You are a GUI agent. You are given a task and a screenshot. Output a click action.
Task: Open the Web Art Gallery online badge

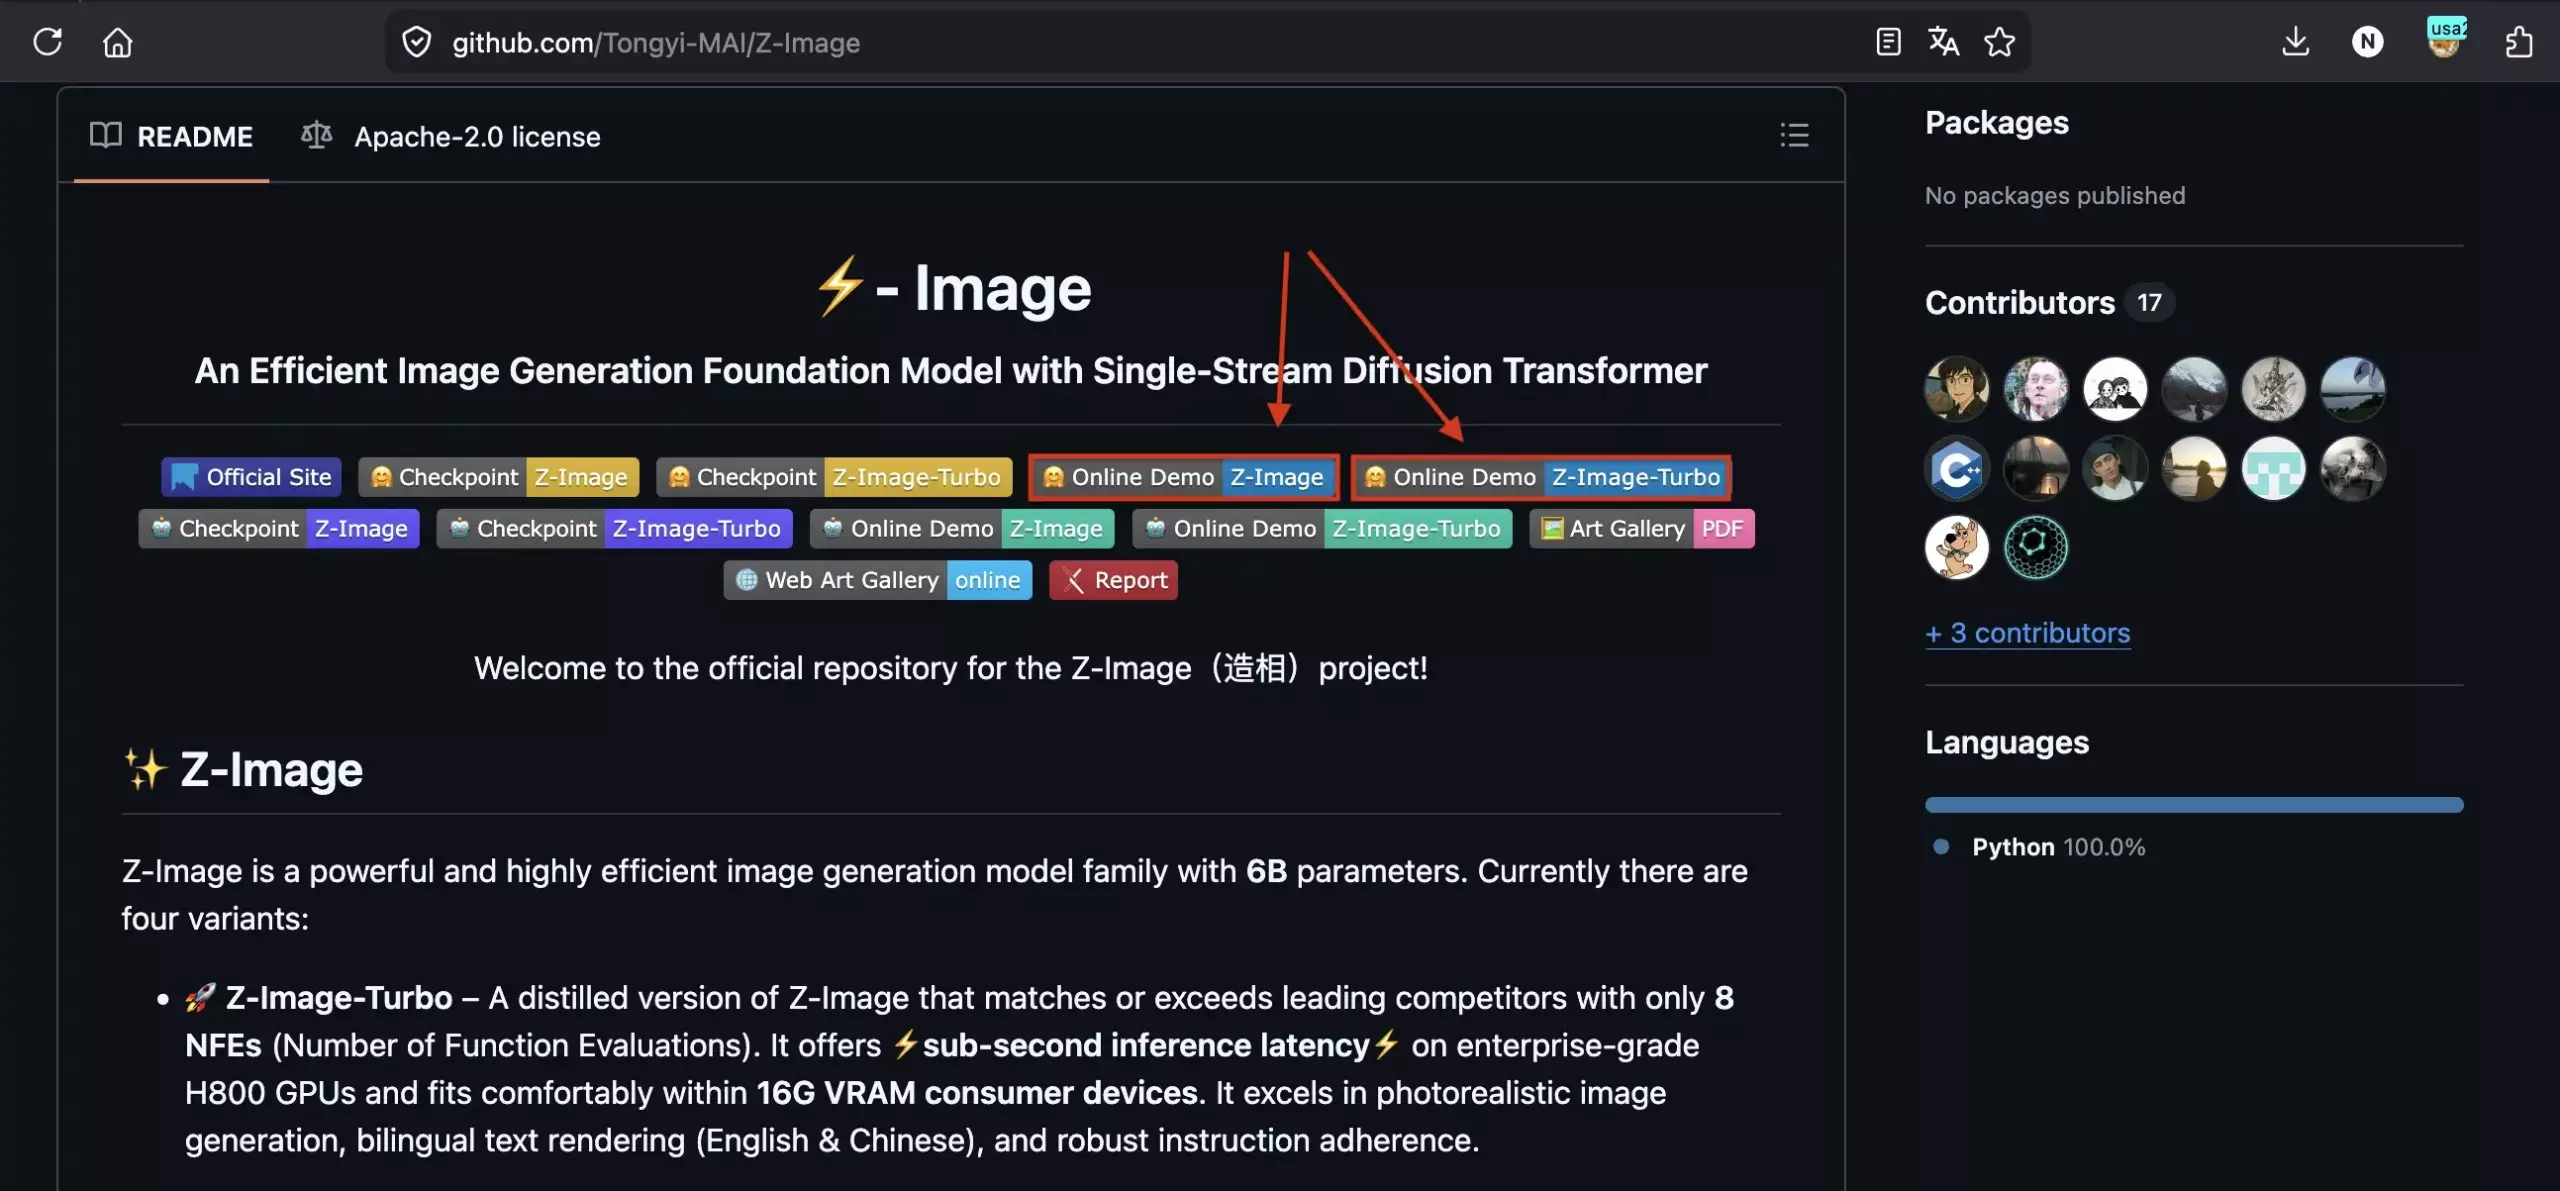[x=878, y=580]
